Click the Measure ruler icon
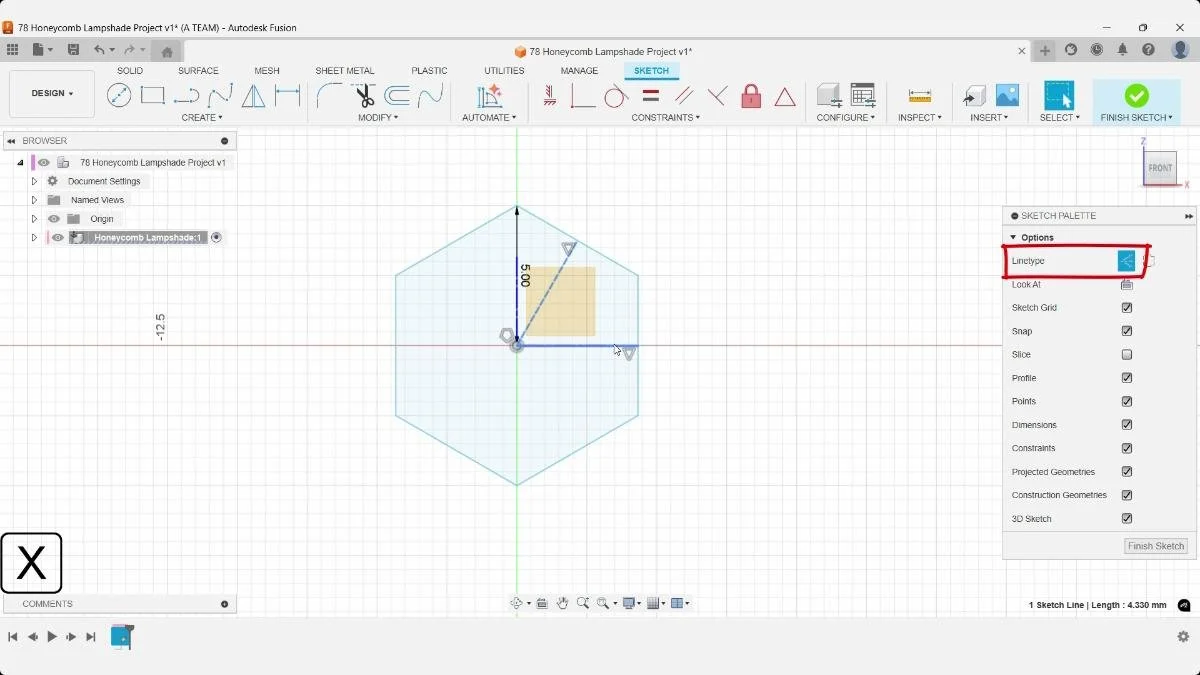The image size is (1200, 675). point(920,96)
